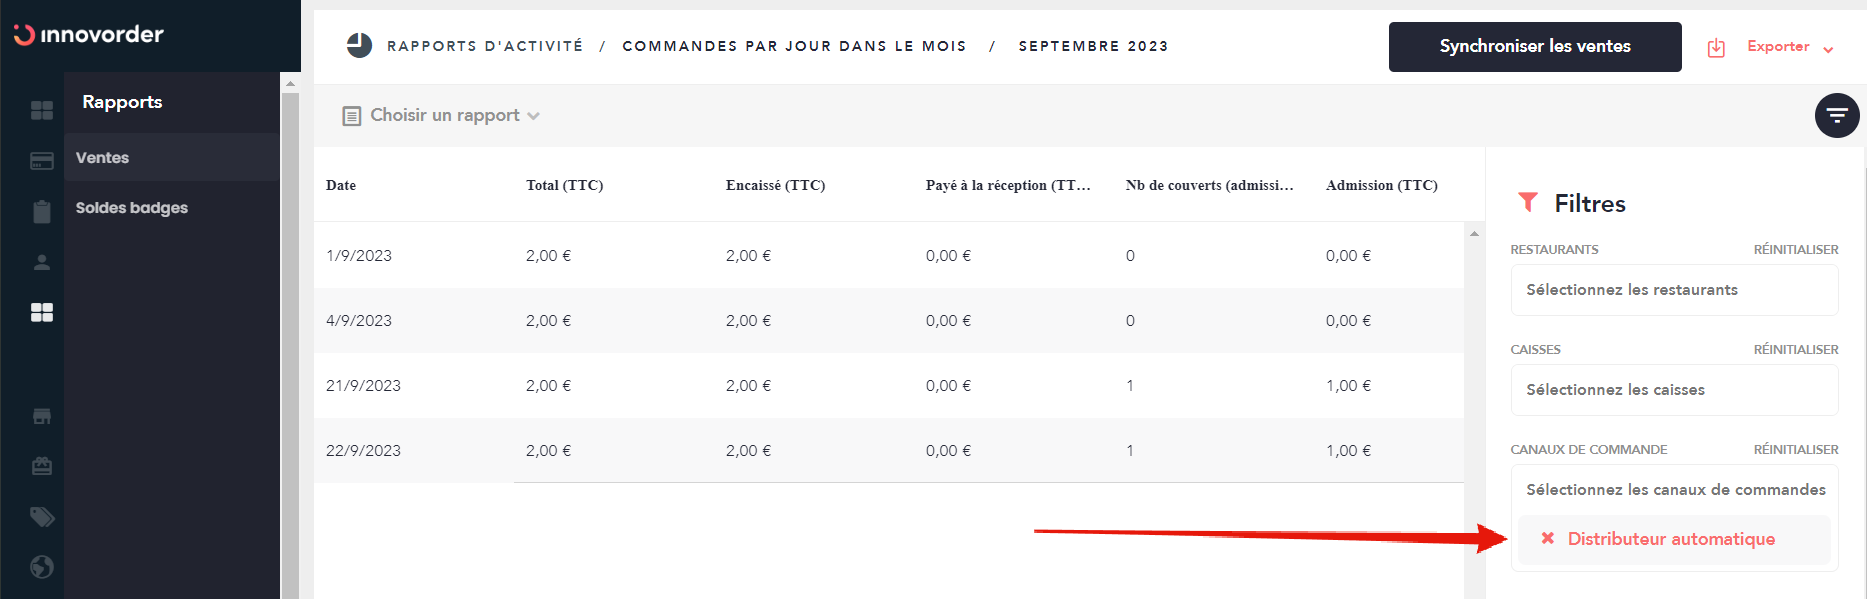
Task: Toggle the round filter panel button
Action: click(x=1837, y=116)
